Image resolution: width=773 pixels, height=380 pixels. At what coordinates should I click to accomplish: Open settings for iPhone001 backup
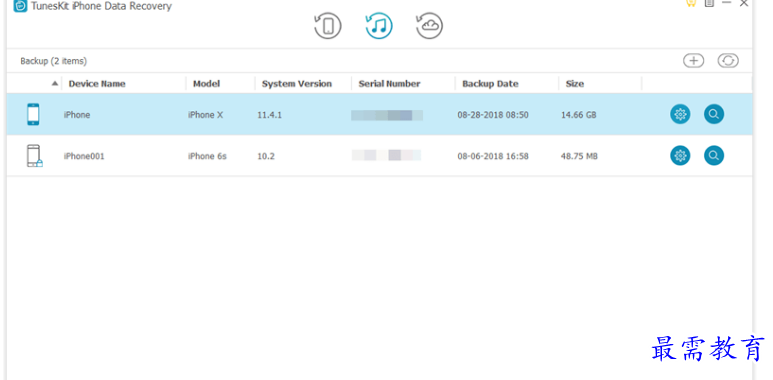click(x=680, y=156)
